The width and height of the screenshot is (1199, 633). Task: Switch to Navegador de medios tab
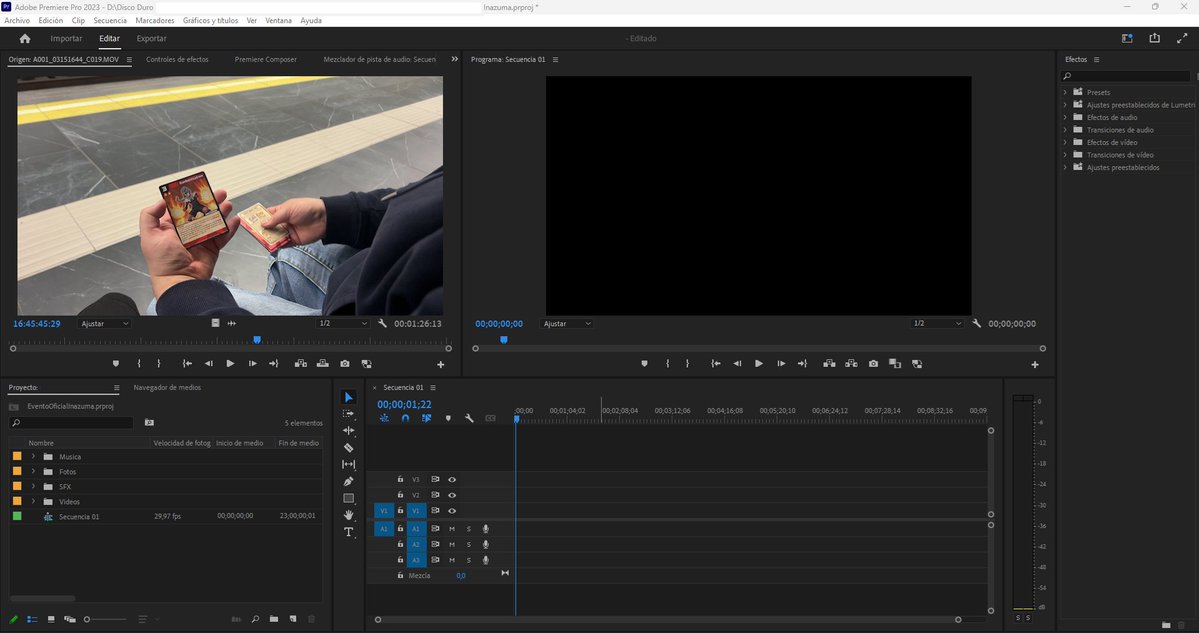tap(167, 388)
